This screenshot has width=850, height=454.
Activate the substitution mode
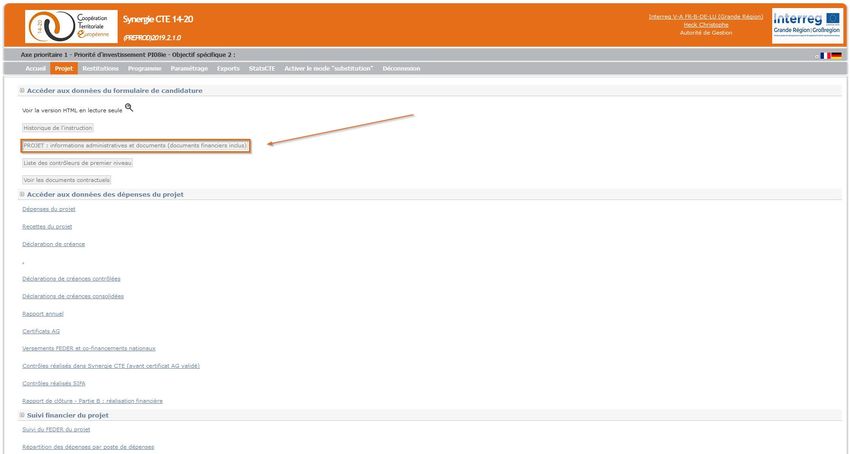pyautogui.click(x=329, y=68)
